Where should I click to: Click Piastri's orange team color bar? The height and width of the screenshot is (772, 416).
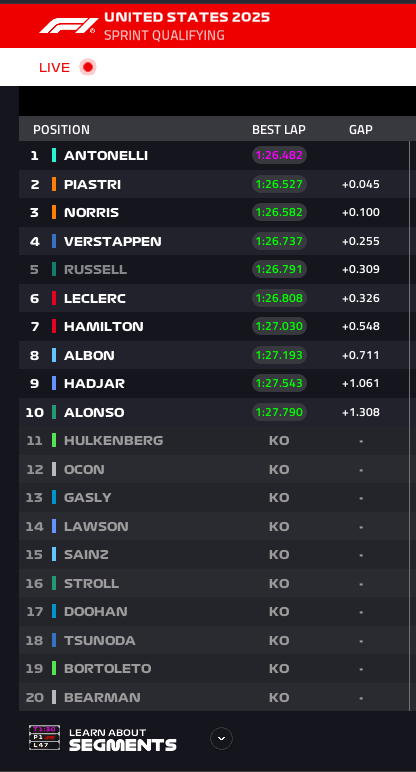tap(54, 184)
